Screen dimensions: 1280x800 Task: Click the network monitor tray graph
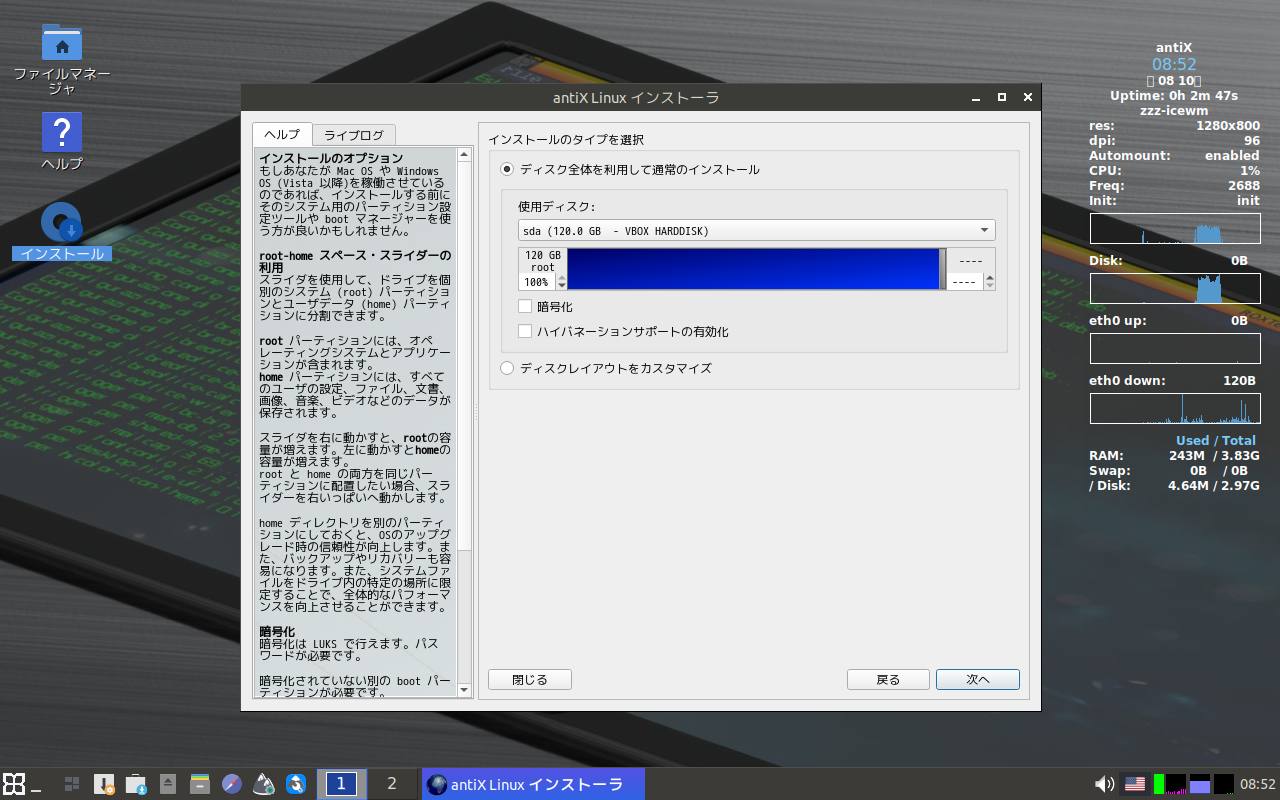1223,784
